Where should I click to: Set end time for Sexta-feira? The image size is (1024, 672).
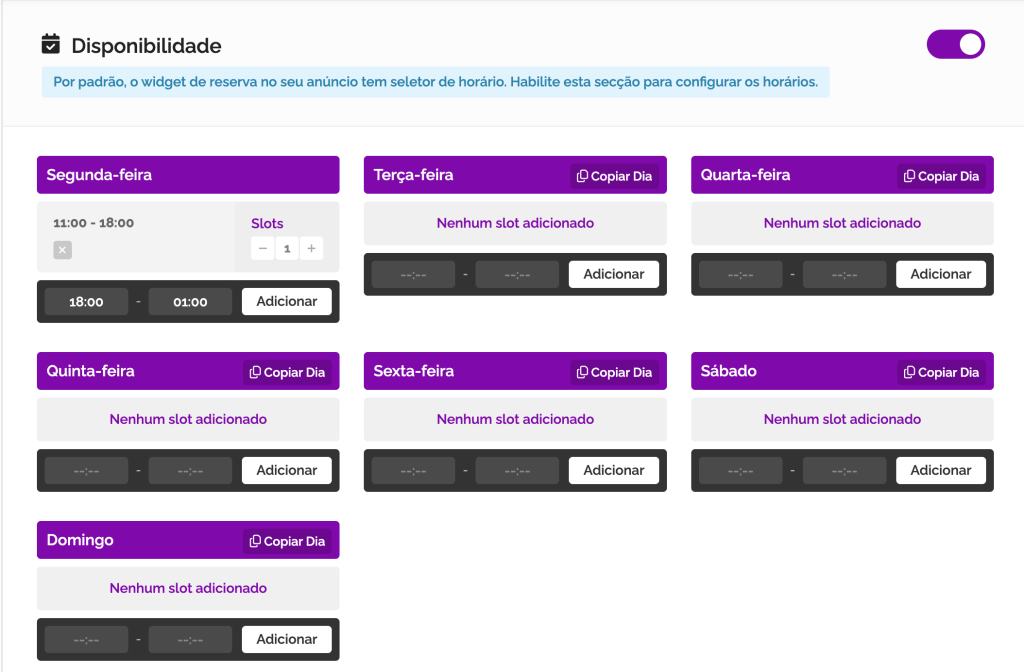point(517,471)
